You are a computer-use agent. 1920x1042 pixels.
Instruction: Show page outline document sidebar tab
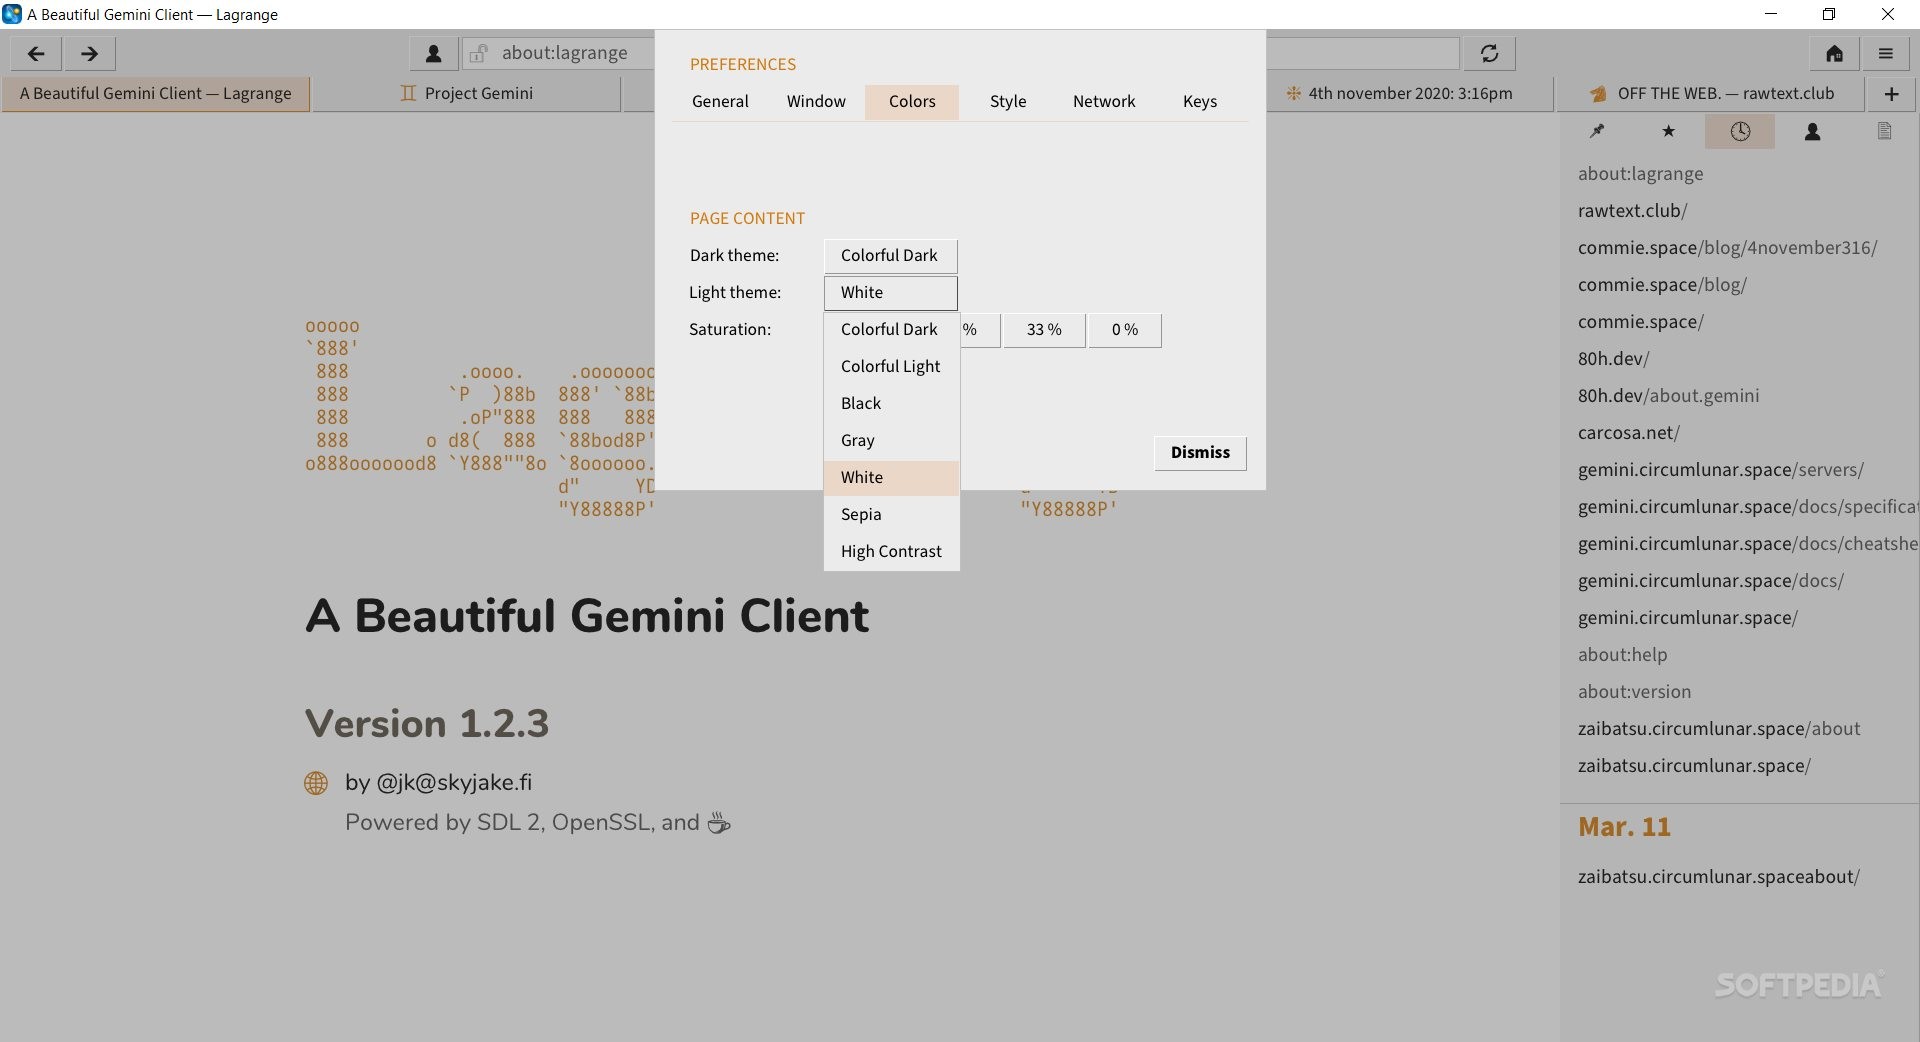[1884, 131]
